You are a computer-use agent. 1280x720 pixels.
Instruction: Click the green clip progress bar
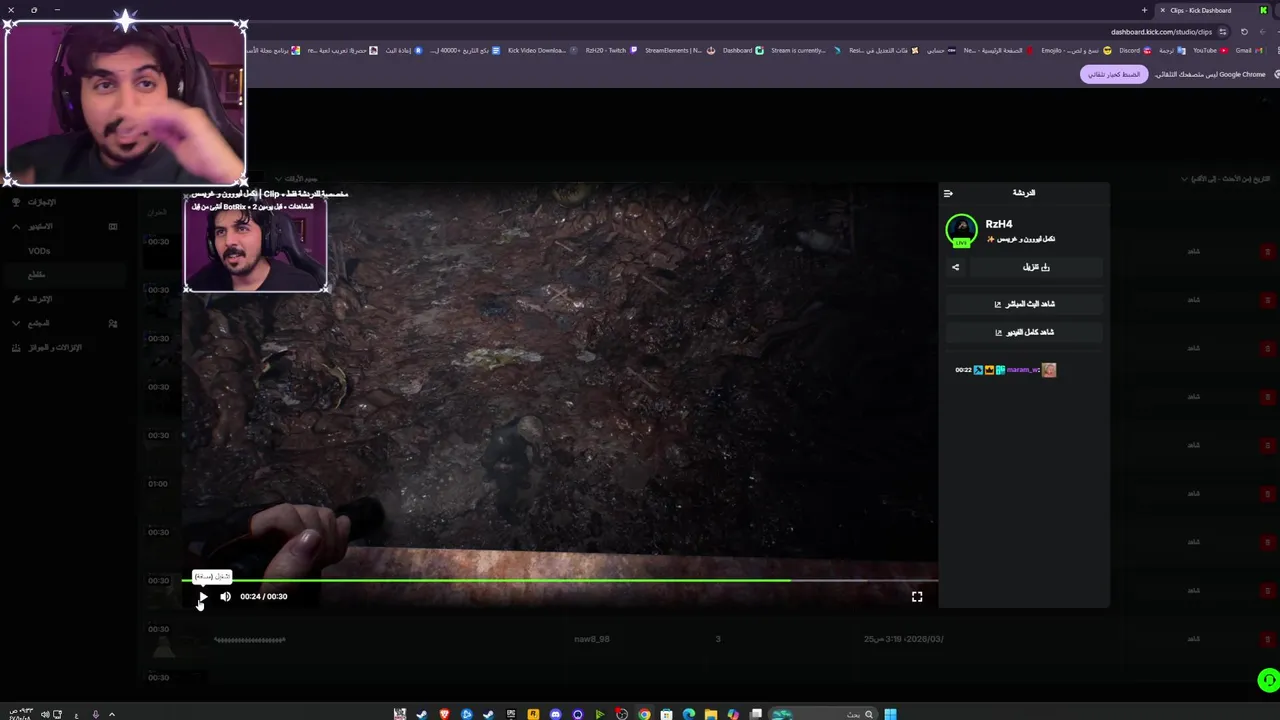coord(560,580)
